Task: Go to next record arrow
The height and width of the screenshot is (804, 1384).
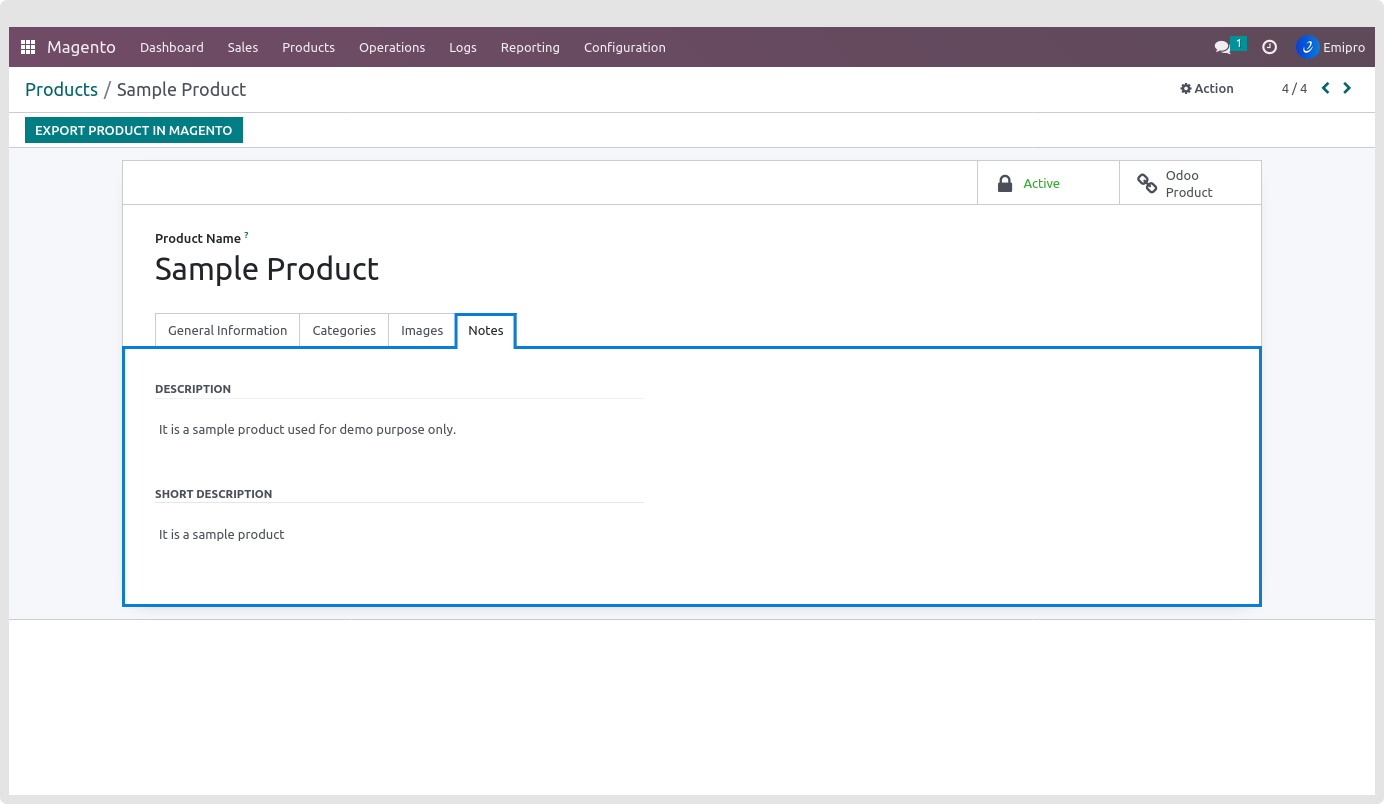Action: point(1347,88)
